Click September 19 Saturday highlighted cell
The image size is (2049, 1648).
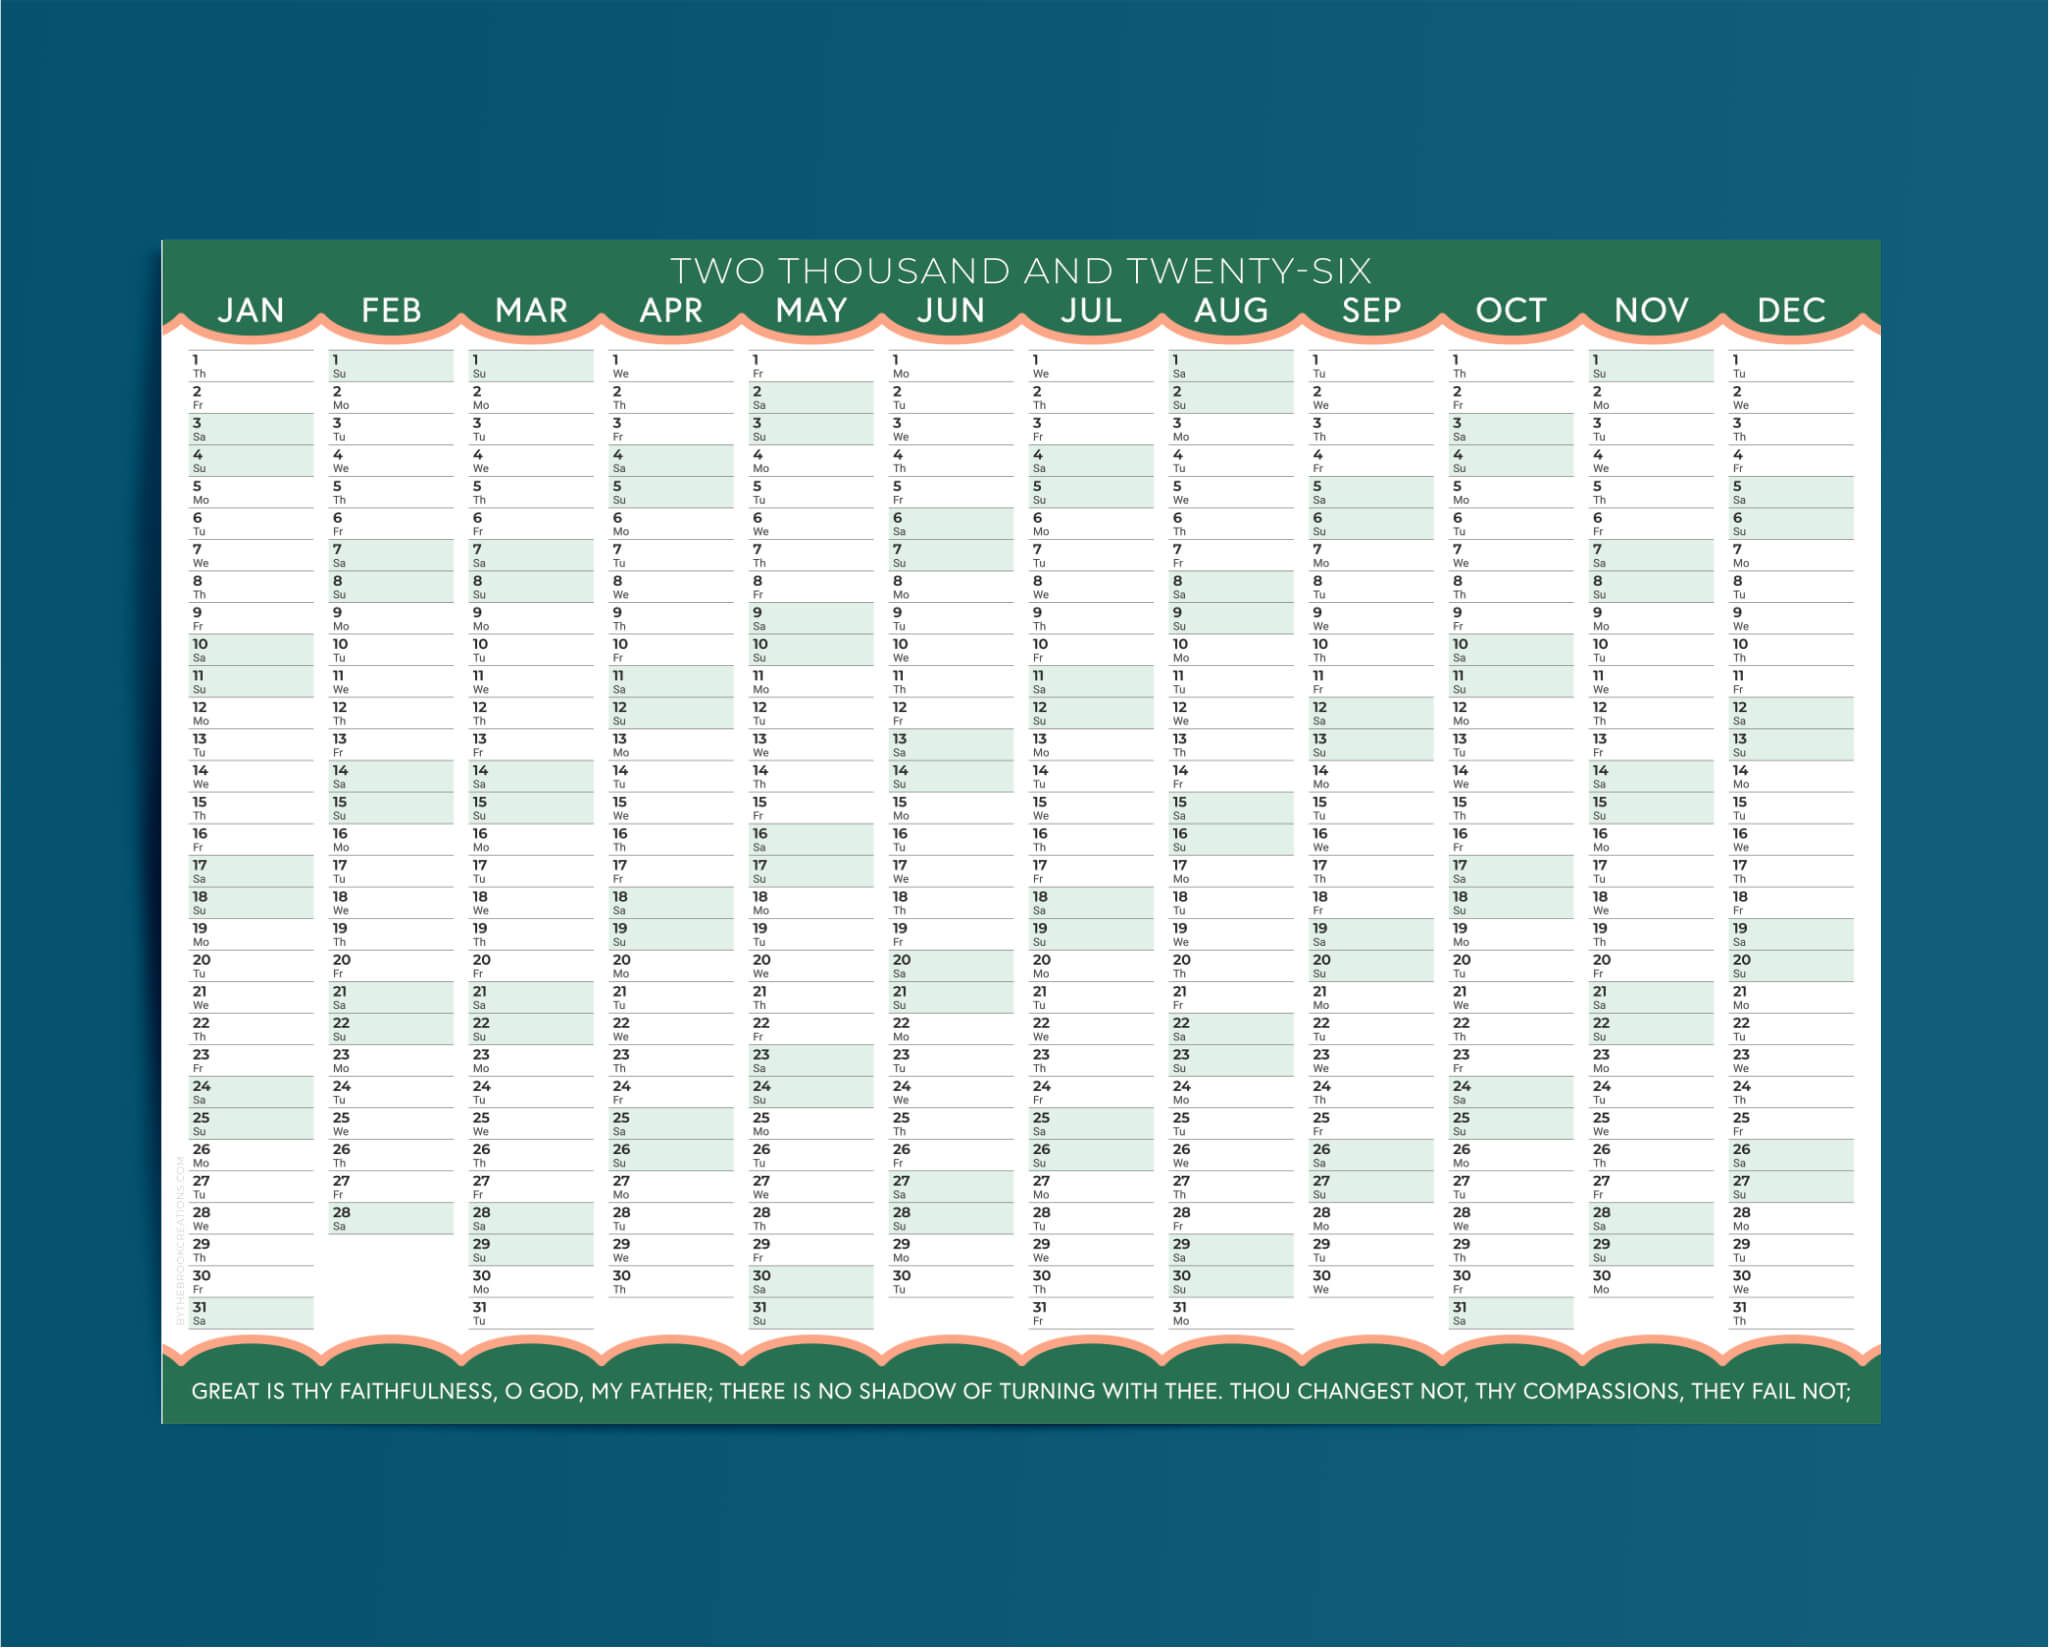(1371, 935)
